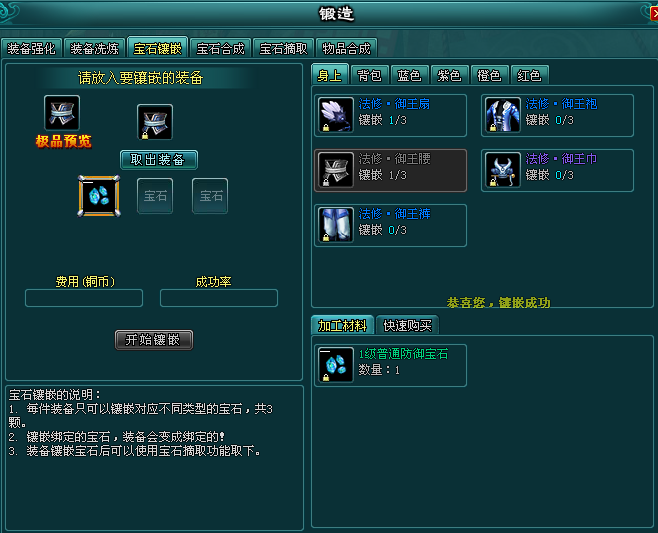Image resolution: width=658 pixels, height=533 pixels.
Task: Click the inlaid blue gem slot with orange frame
Action: (99, 196)
